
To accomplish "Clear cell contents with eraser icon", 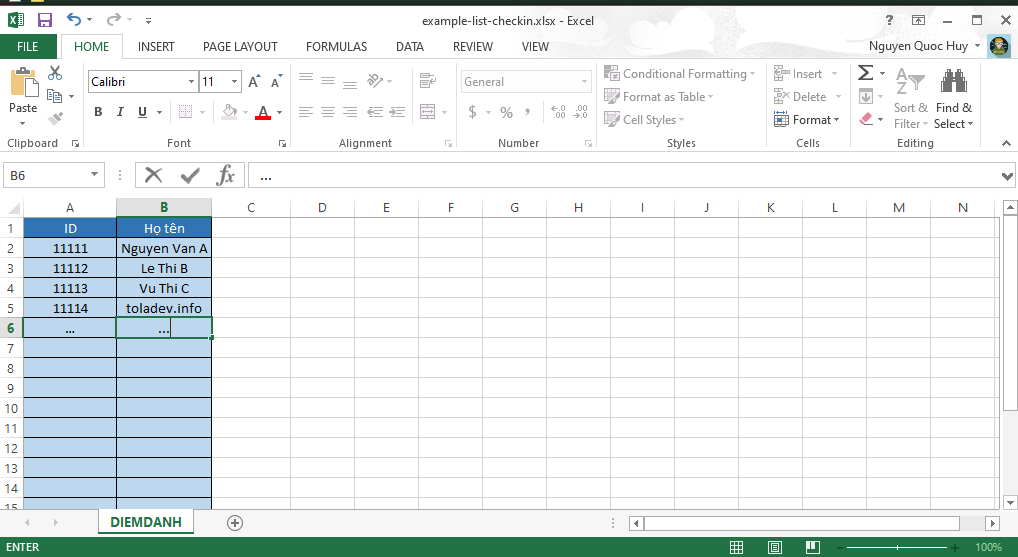I will 866,119.
